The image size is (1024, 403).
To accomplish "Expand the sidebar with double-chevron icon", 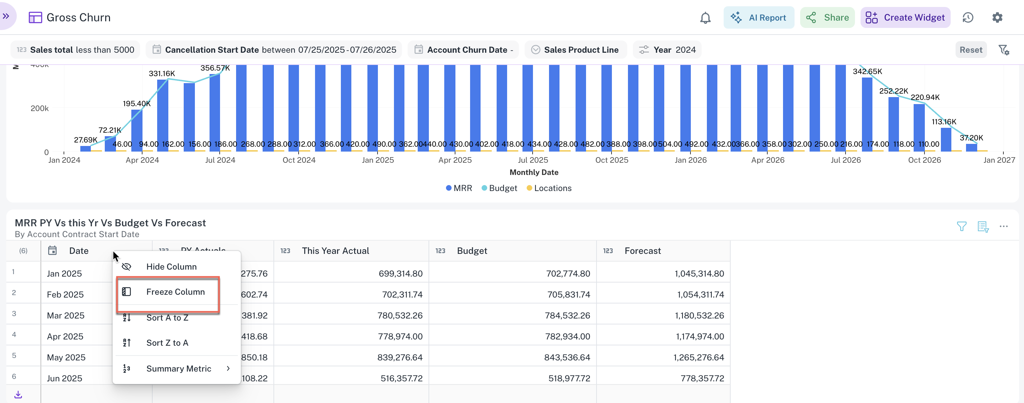I will point(6,17).
